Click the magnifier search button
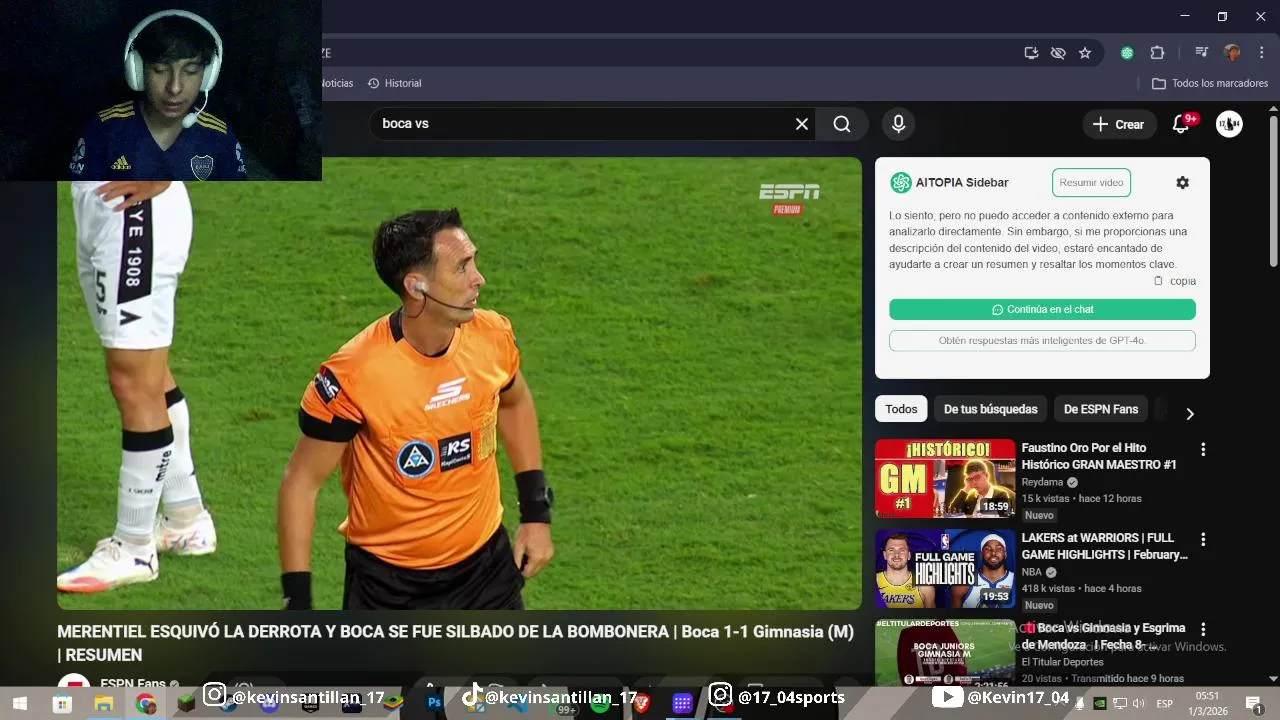1280x720 pixels. (842, 124)
